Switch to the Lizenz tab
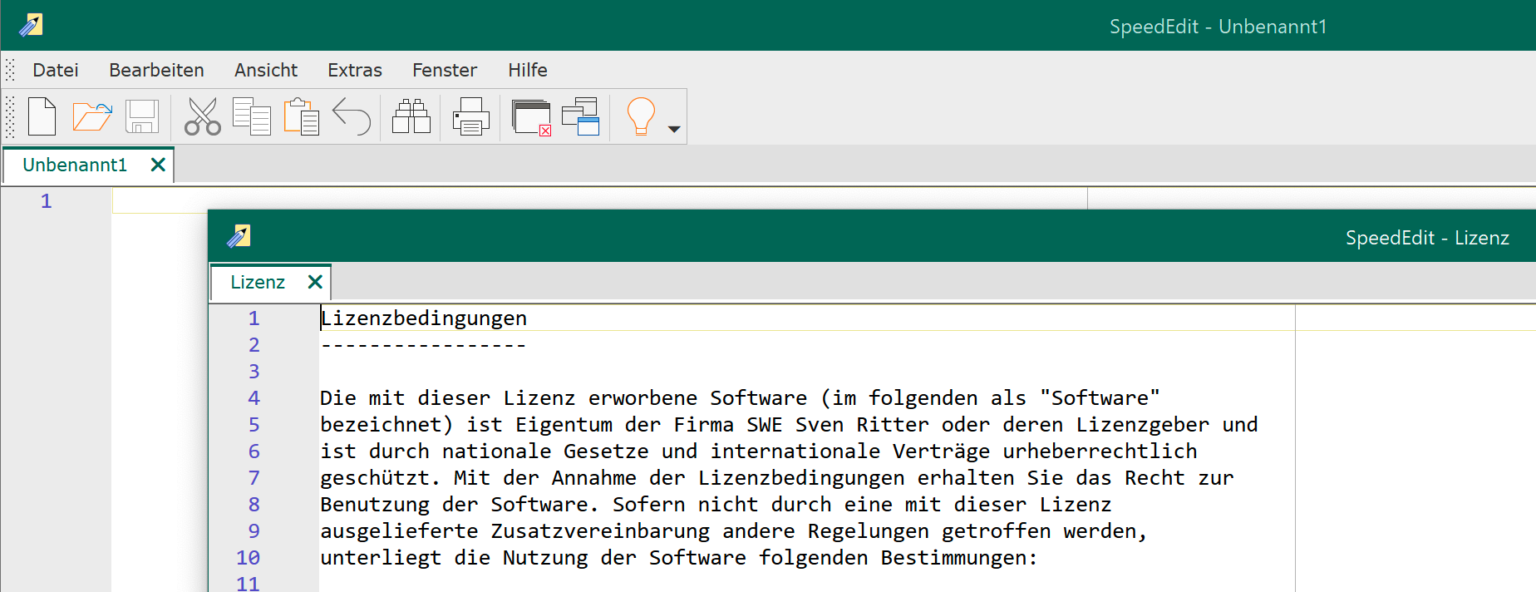This screenshot has width=1536, height=592. tap(258, 282)
